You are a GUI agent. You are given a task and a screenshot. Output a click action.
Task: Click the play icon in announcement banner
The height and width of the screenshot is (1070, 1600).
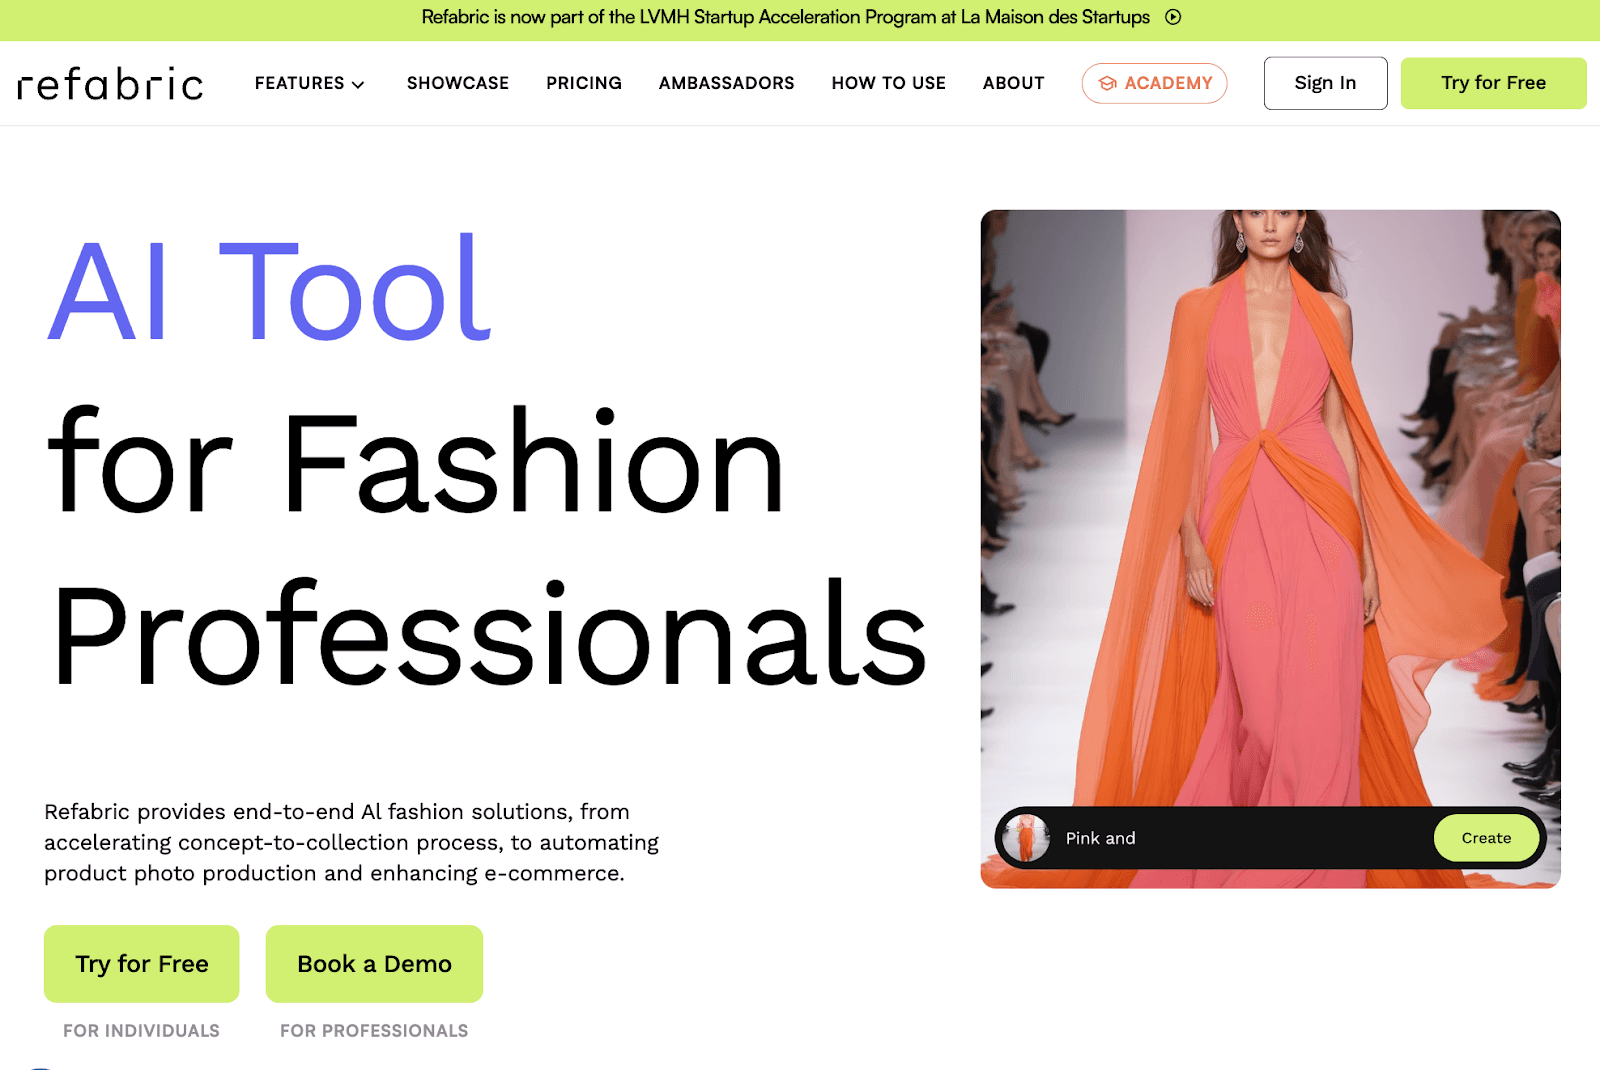click(x=1173, y=17)
